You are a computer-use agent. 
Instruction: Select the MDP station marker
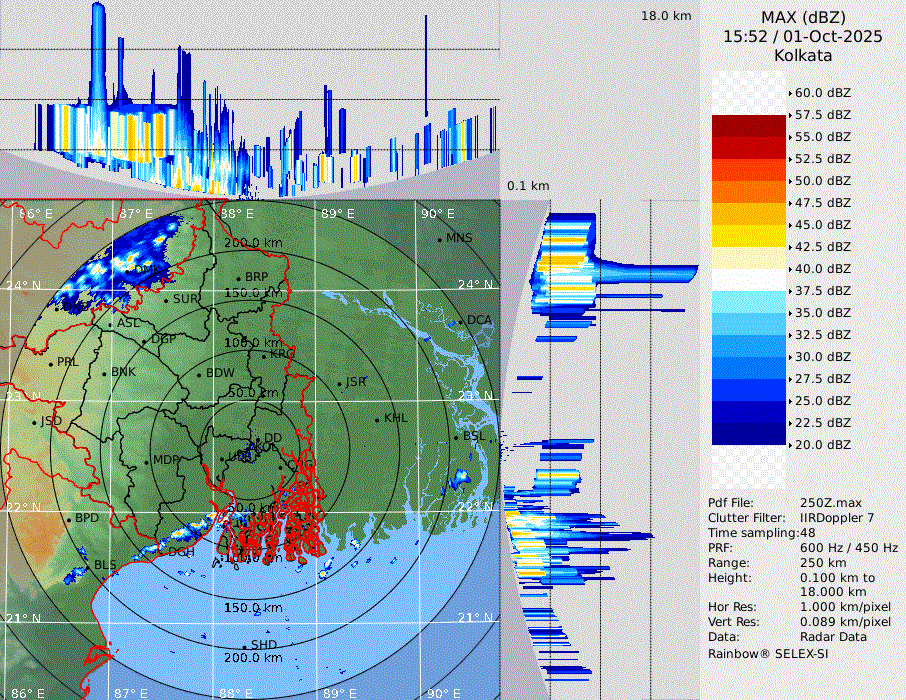(x=147, y=461)
